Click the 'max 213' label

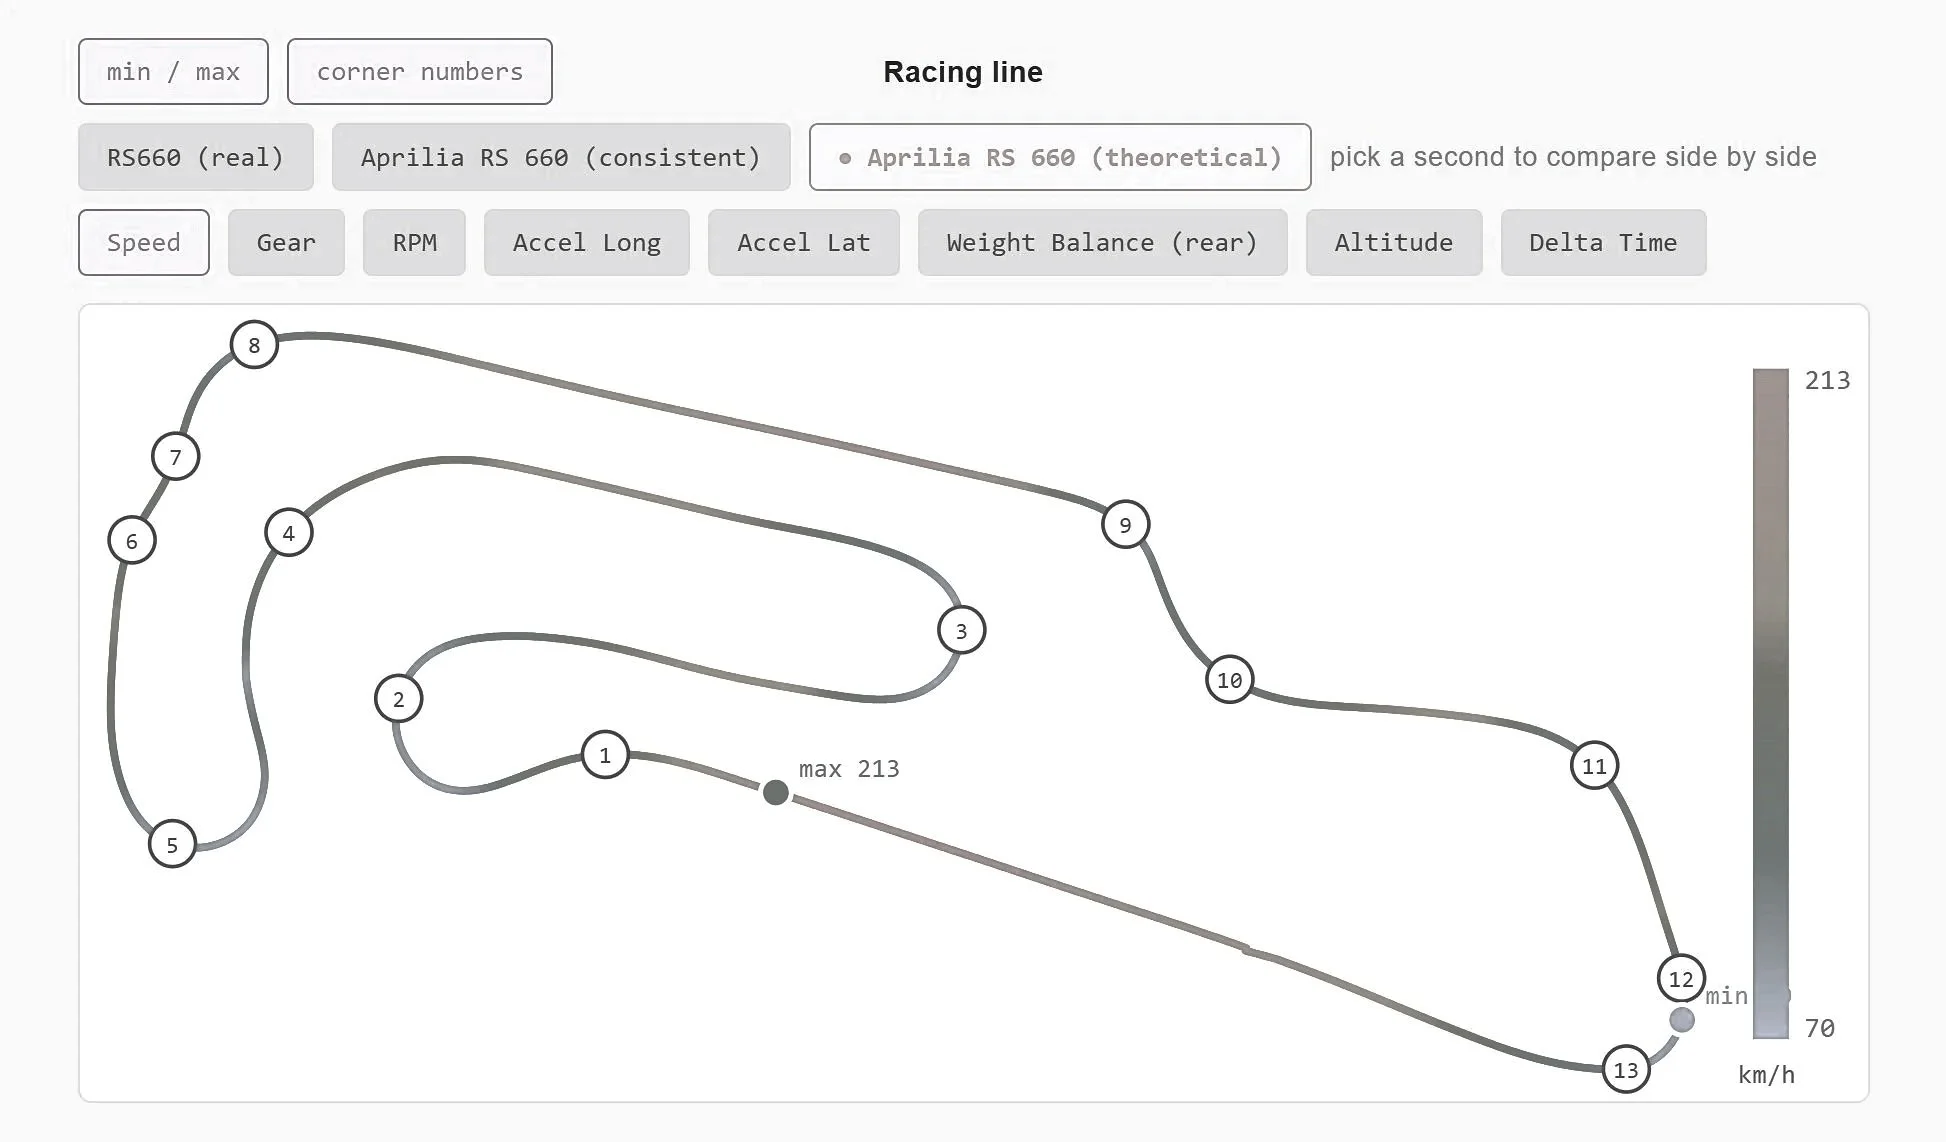click(x=849, y=769)
